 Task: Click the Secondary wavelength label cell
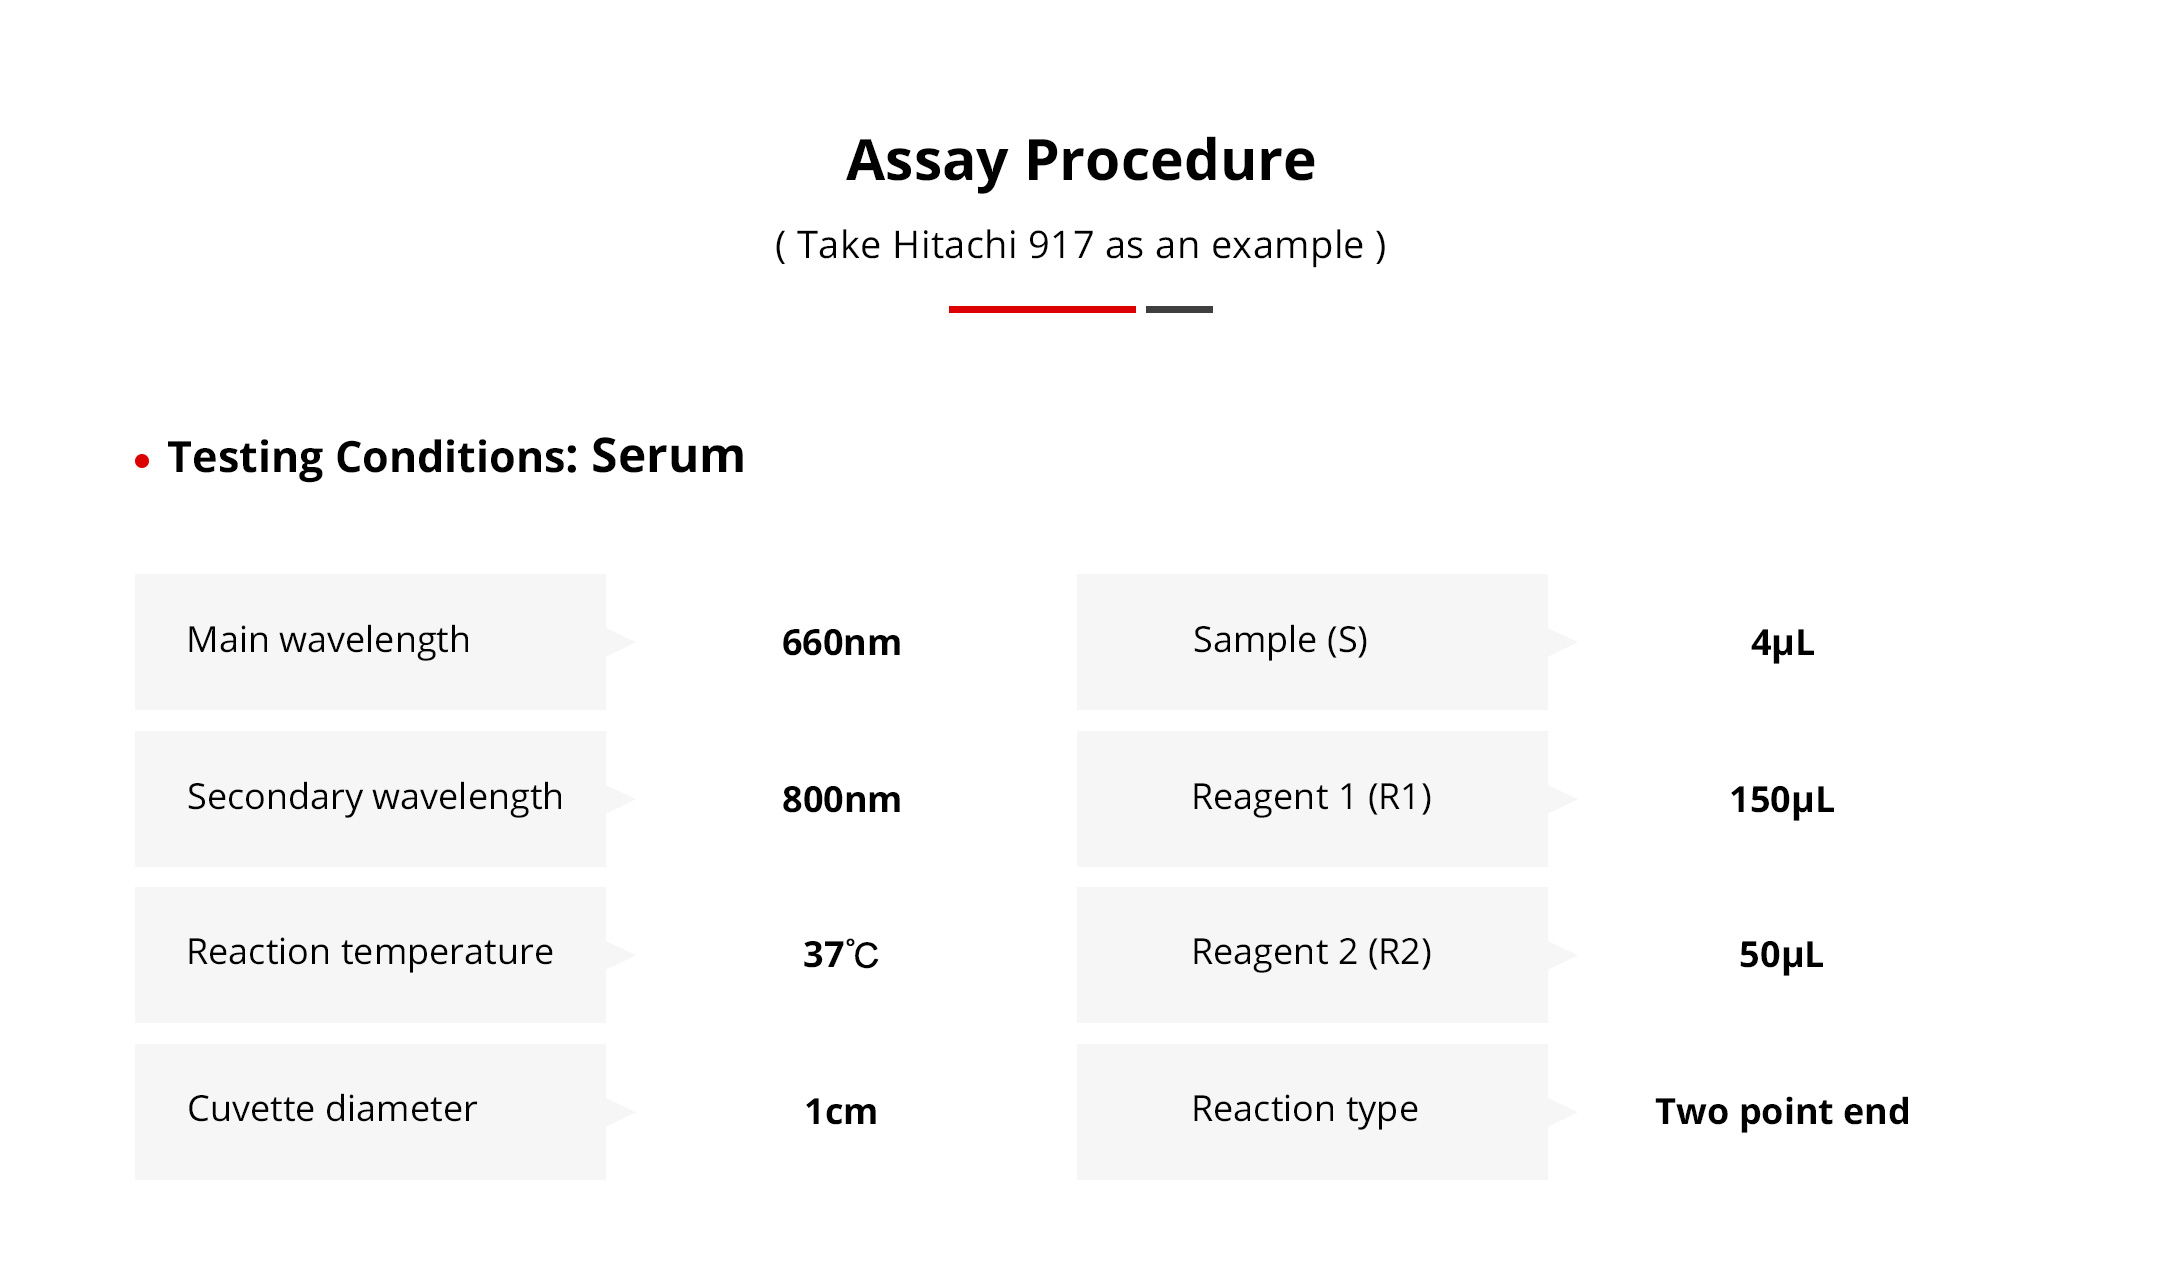click(x=370, y=798)
